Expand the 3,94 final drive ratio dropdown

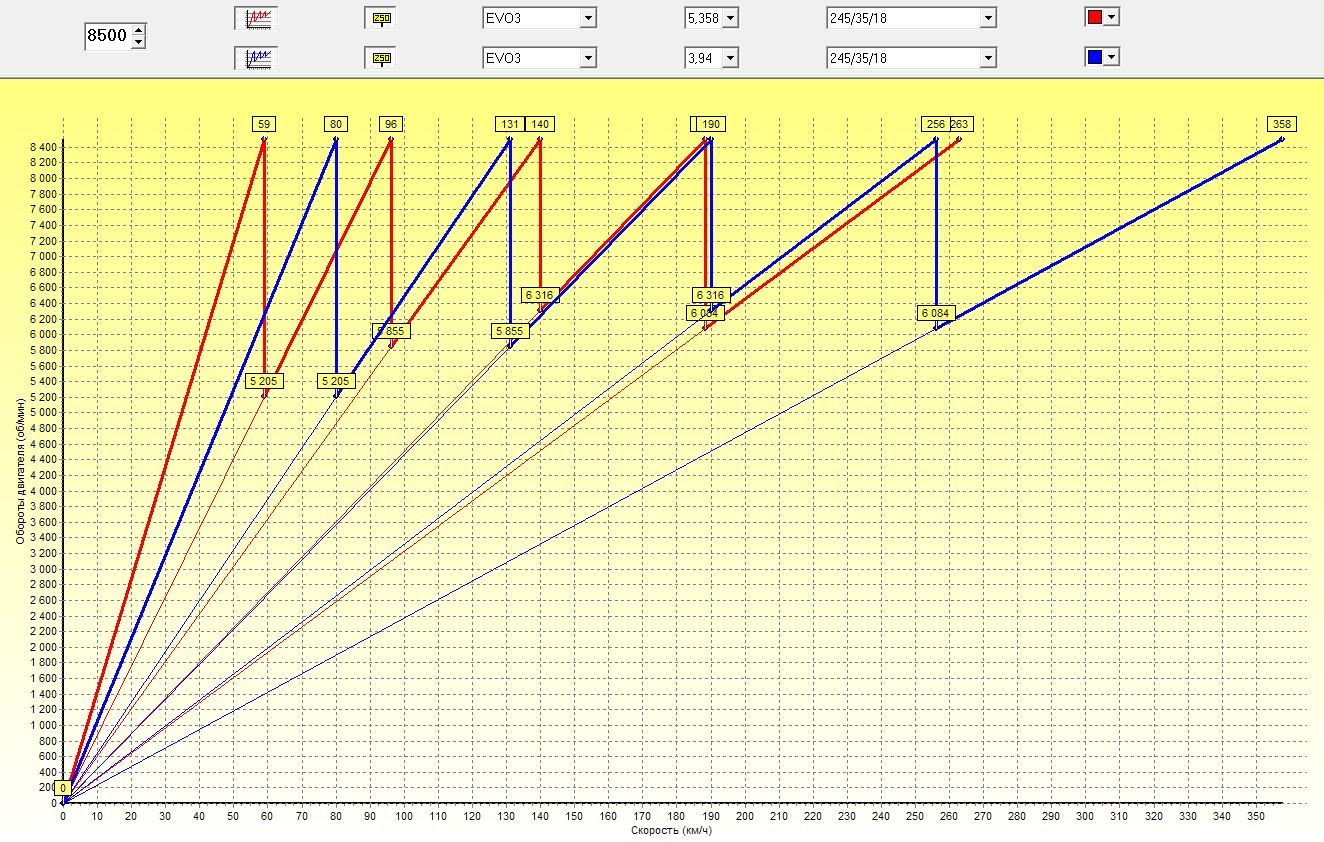click(730, 58)
